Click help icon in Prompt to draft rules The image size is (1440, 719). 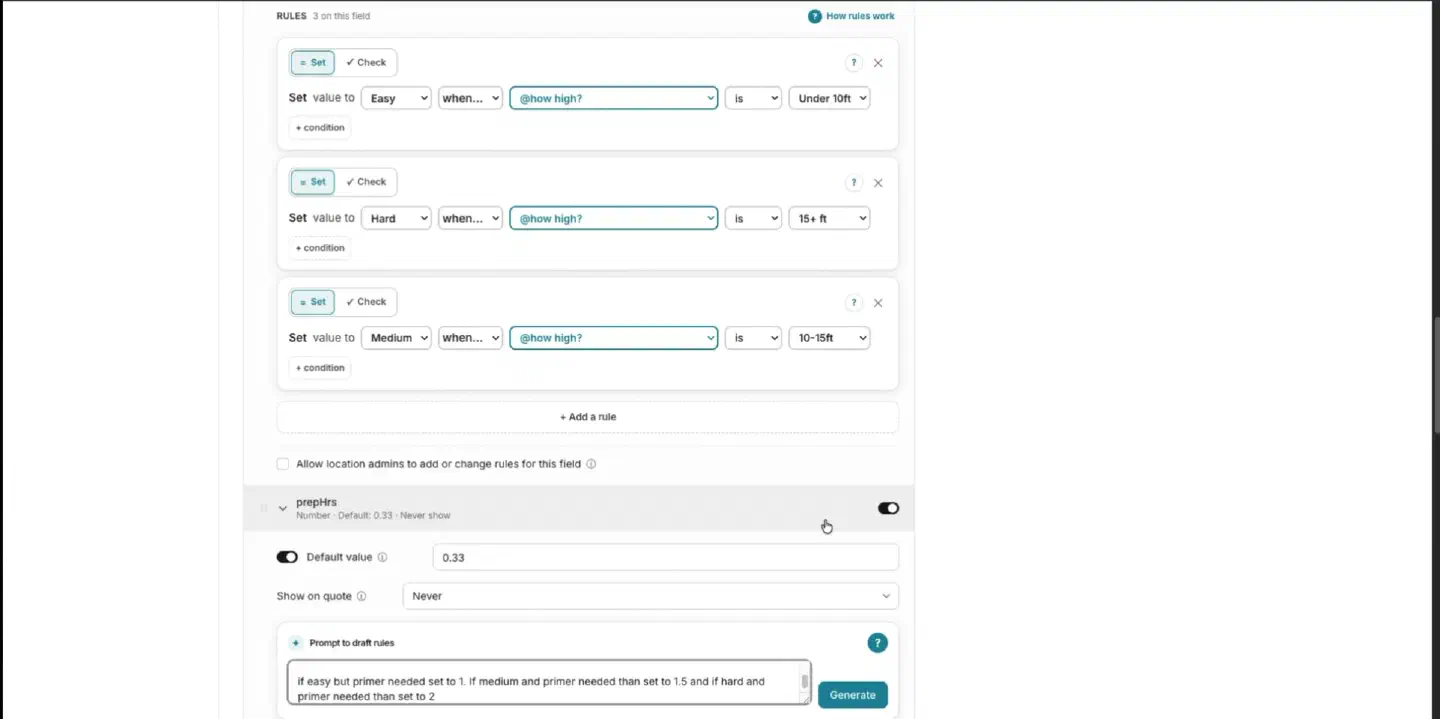coord(877,643)
